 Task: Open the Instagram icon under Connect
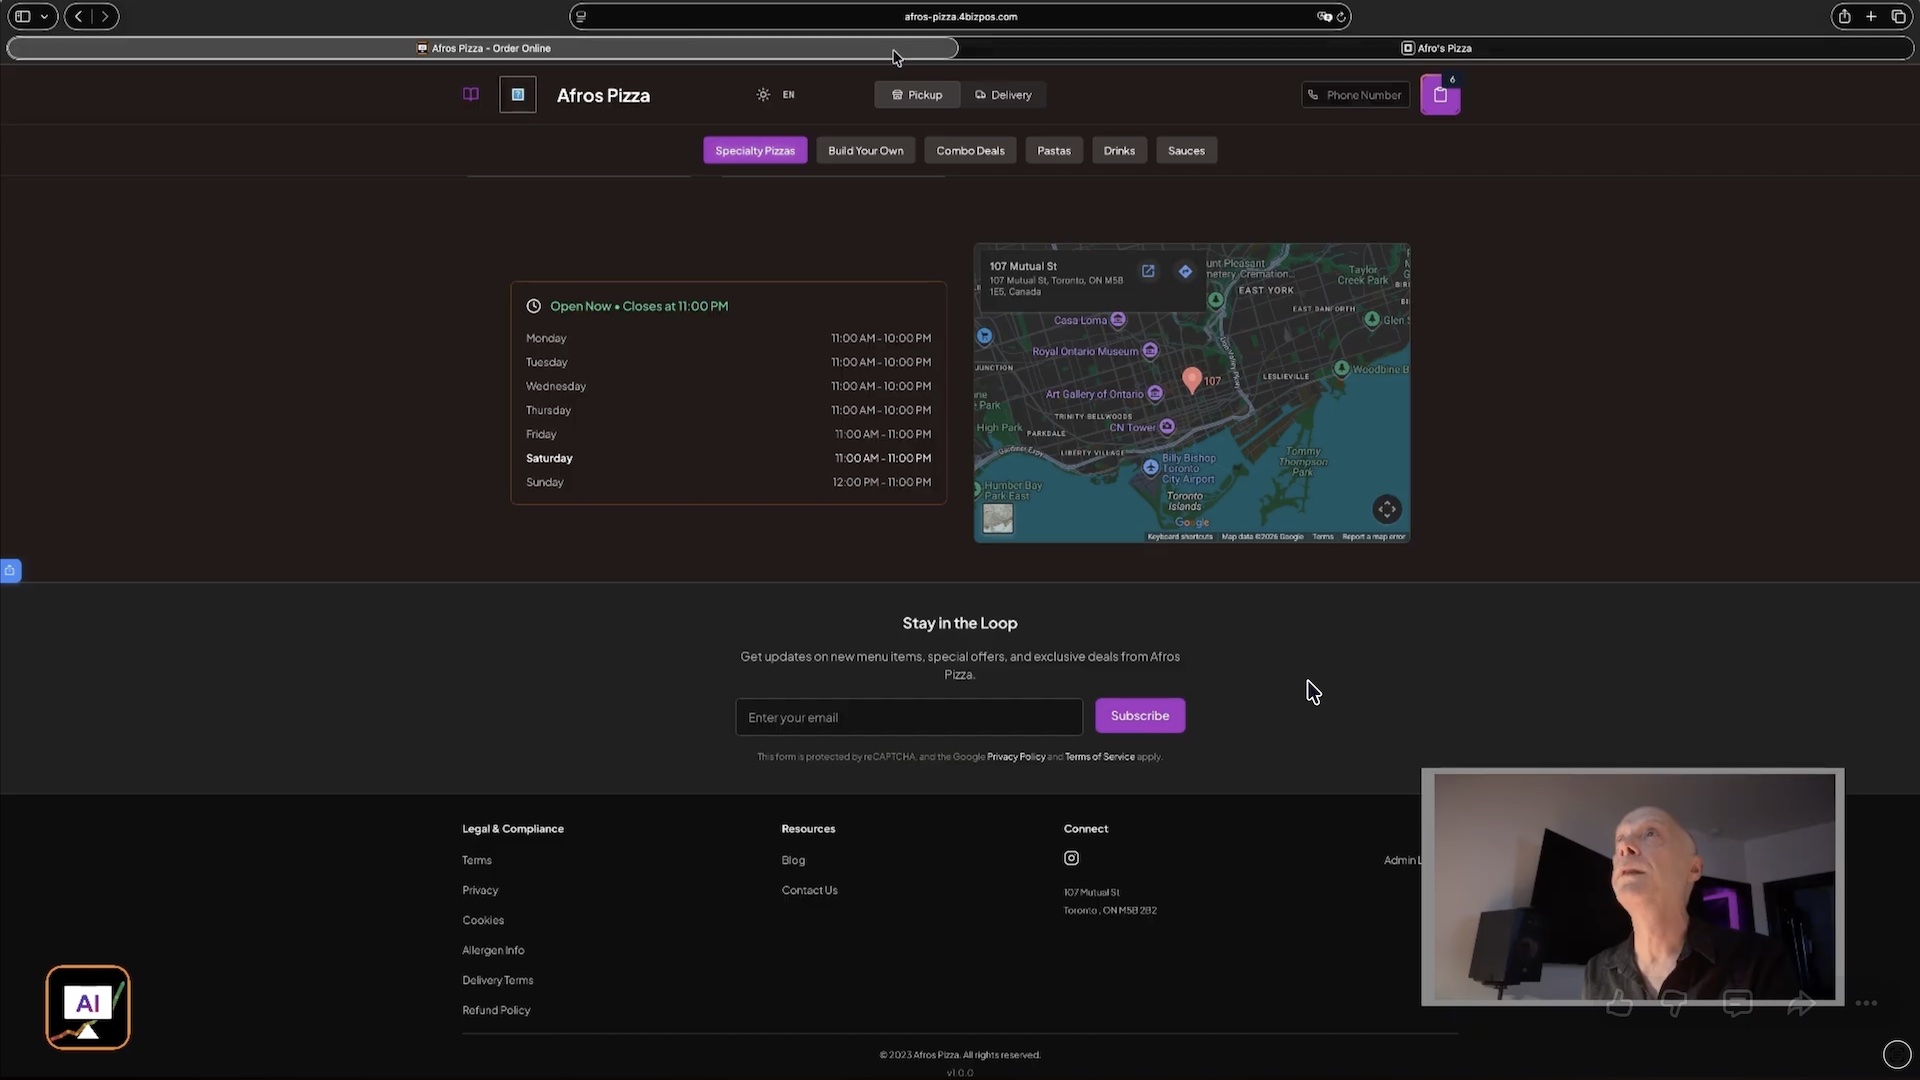point(1071,858)
